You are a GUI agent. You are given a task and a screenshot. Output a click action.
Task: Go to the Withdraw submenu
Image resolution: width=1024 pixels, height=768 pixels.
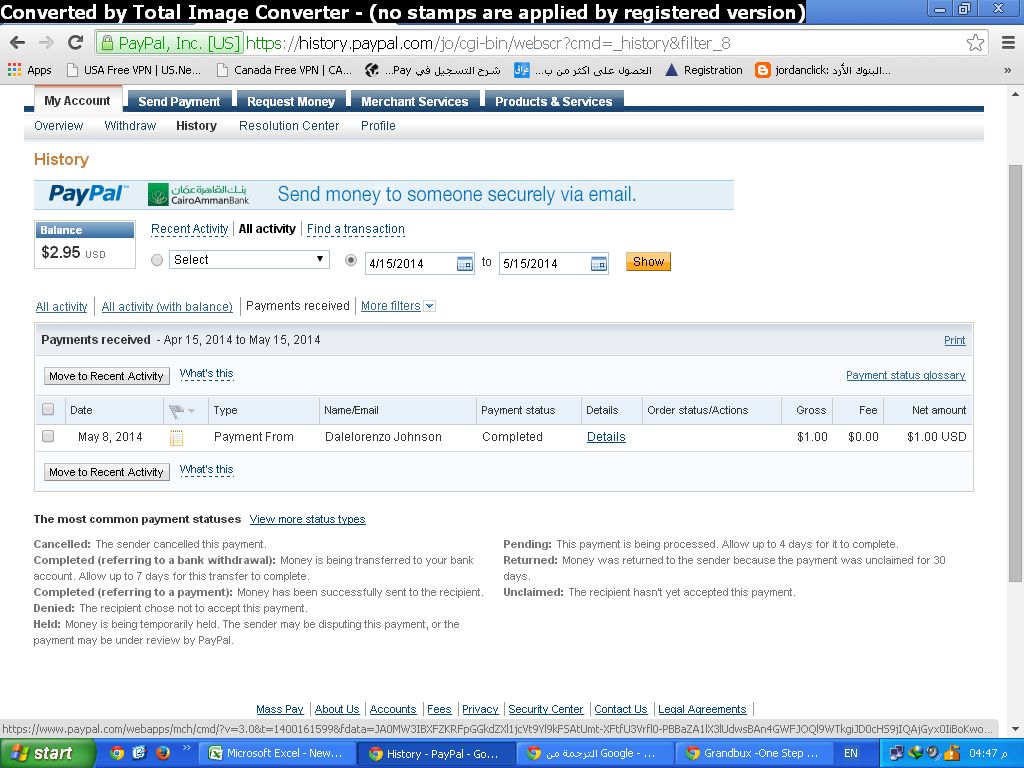point(130,125)
